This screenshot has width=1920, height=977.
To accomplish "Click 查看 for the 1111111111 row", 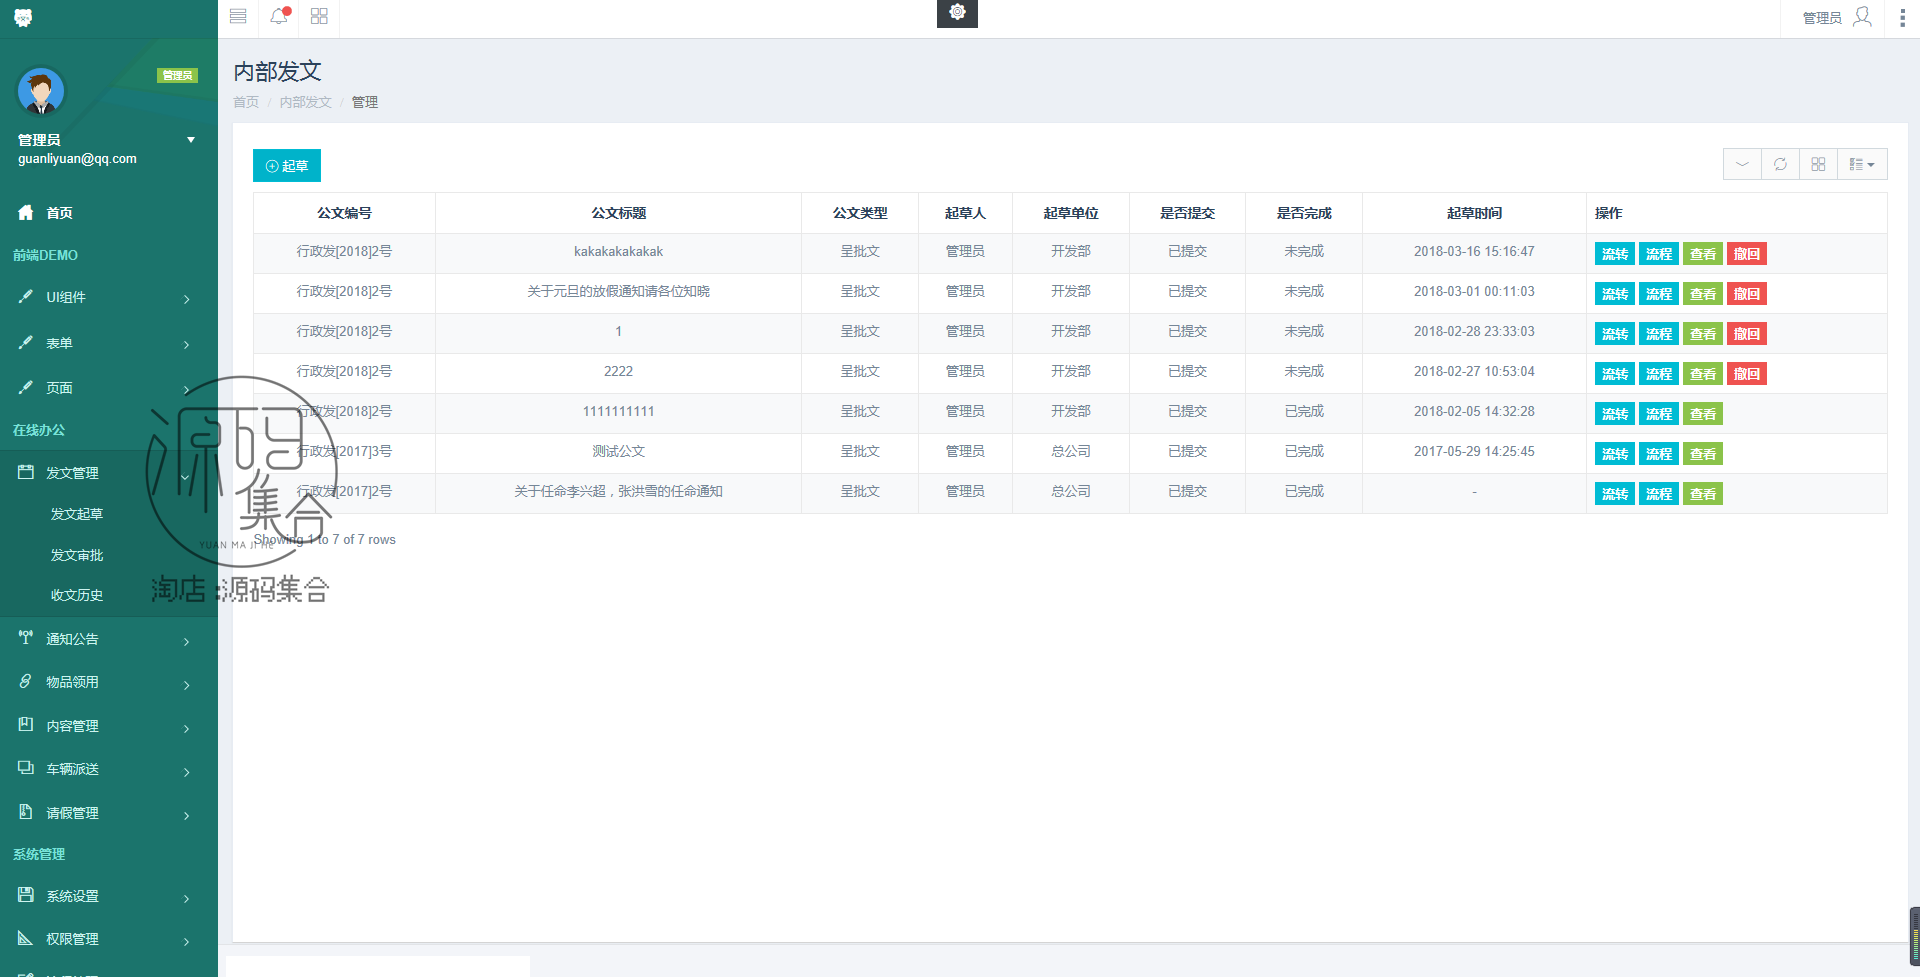I will coord(1703,414).
